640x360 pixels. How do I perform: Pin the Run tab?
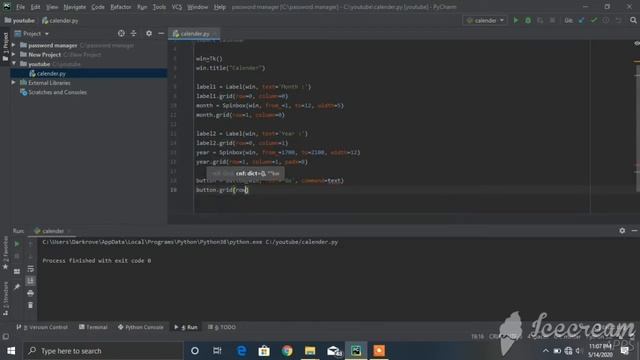tap(17, 287)
